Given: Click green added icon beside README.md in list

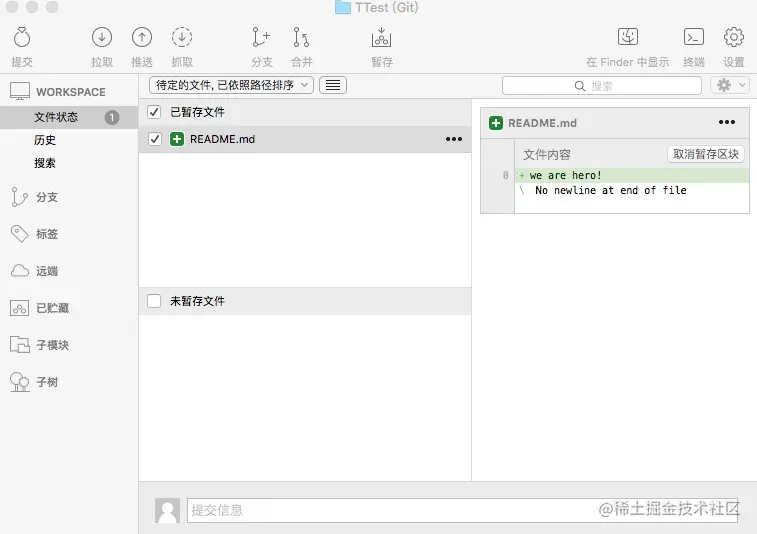Looking at the screenshot, I should (177, 139).
